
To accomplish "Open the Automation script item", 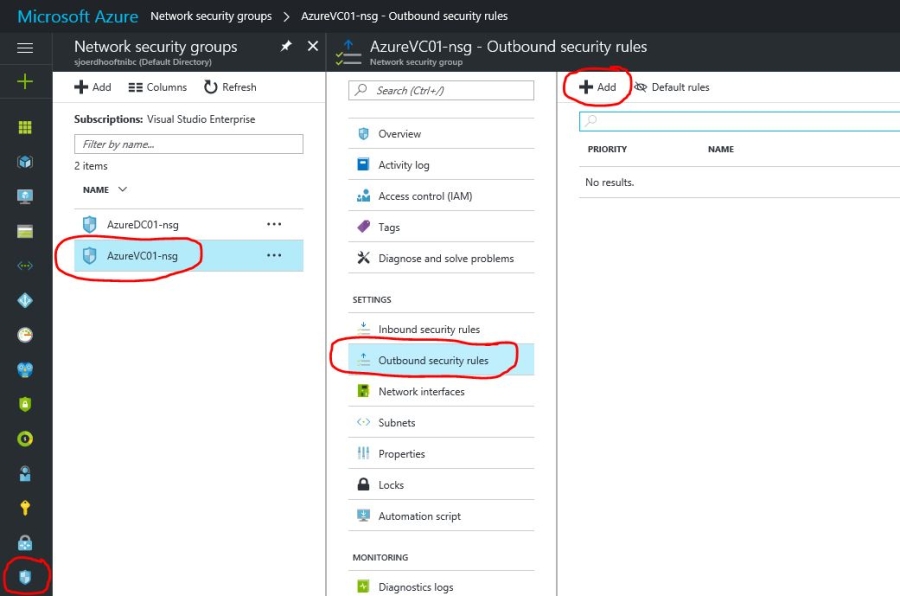I will [441, 516].
